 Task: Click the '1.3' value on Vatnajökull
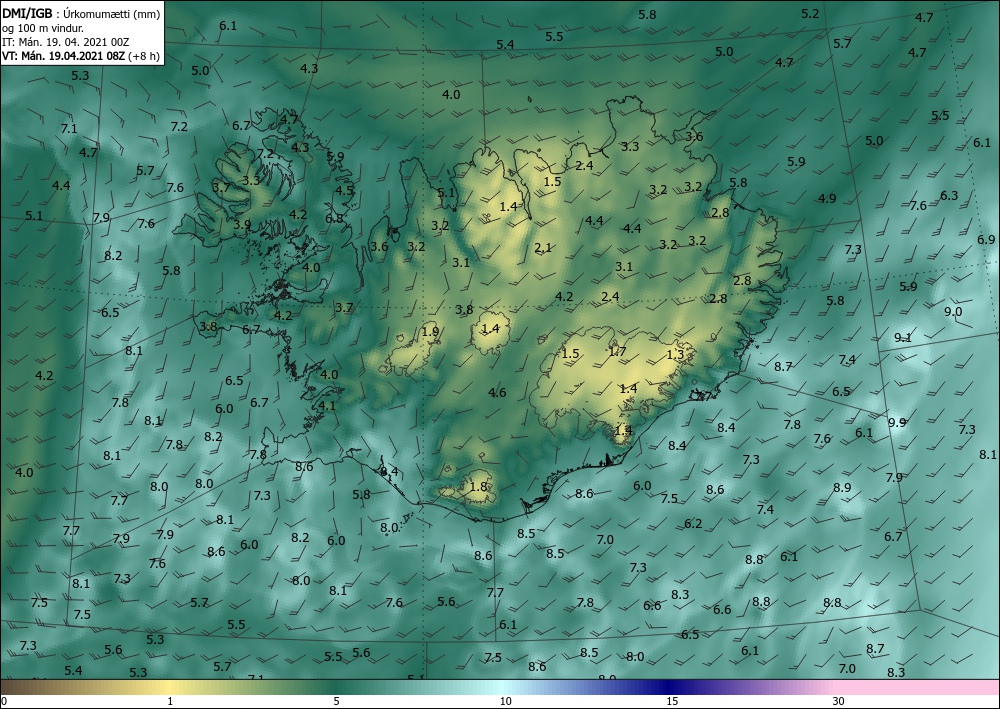(x=675, y=354)
